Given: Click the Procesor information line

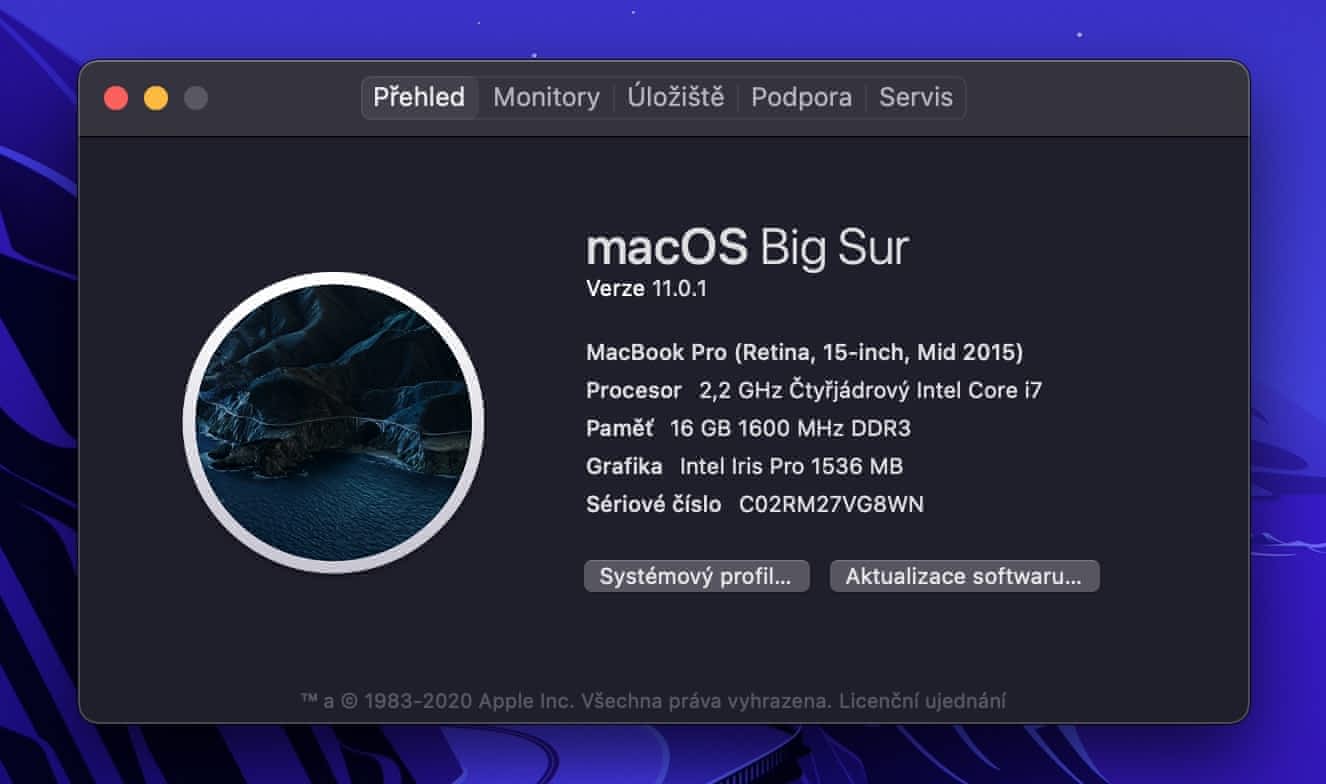Looking at the screenshot, I should click(x=814, y=390).
